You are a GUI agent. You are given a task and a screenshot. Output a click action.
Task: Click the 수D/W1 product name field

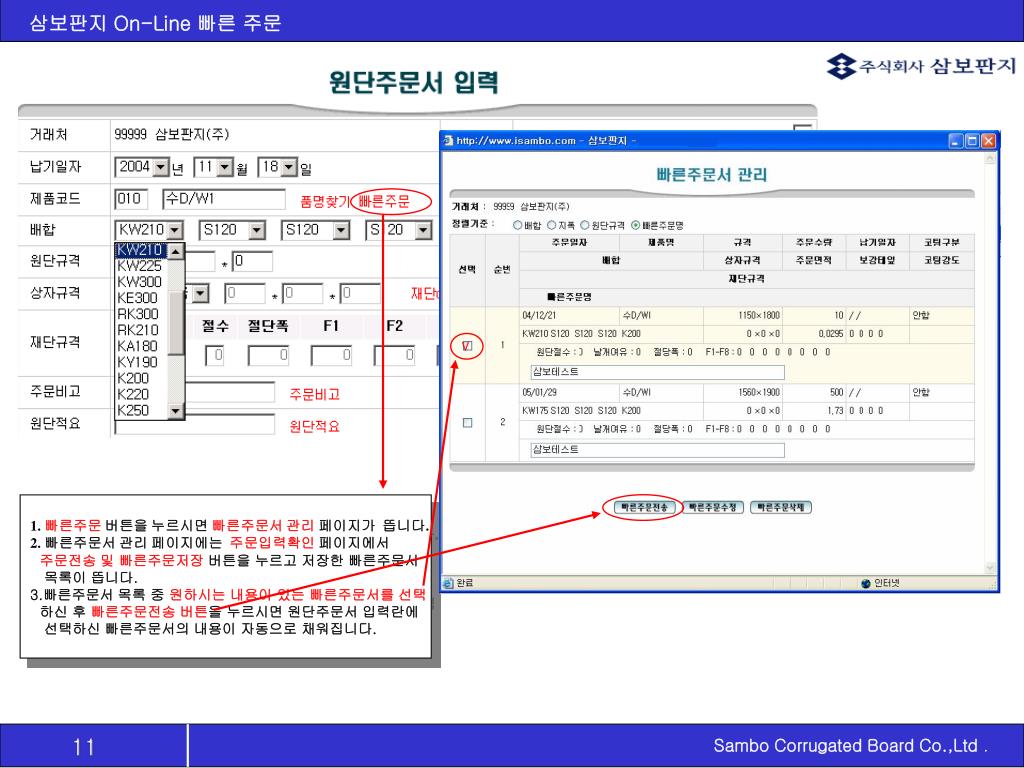[223, 199]
